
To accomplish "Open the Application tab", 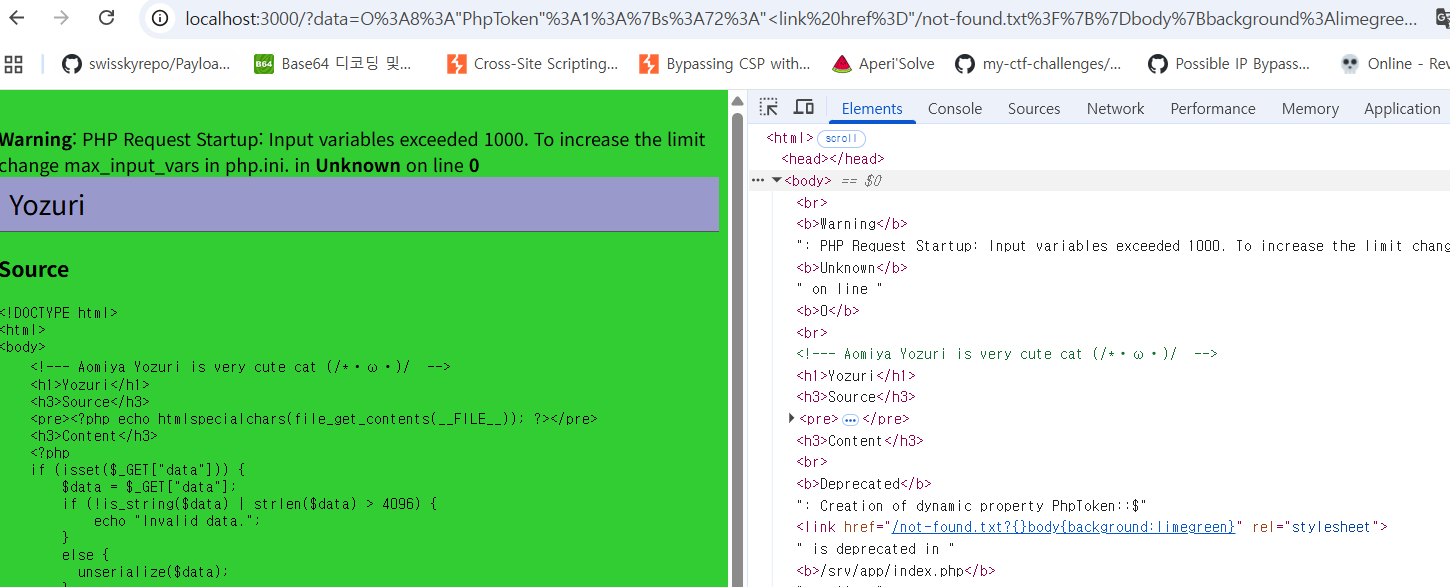I will tap(1402, 108).
